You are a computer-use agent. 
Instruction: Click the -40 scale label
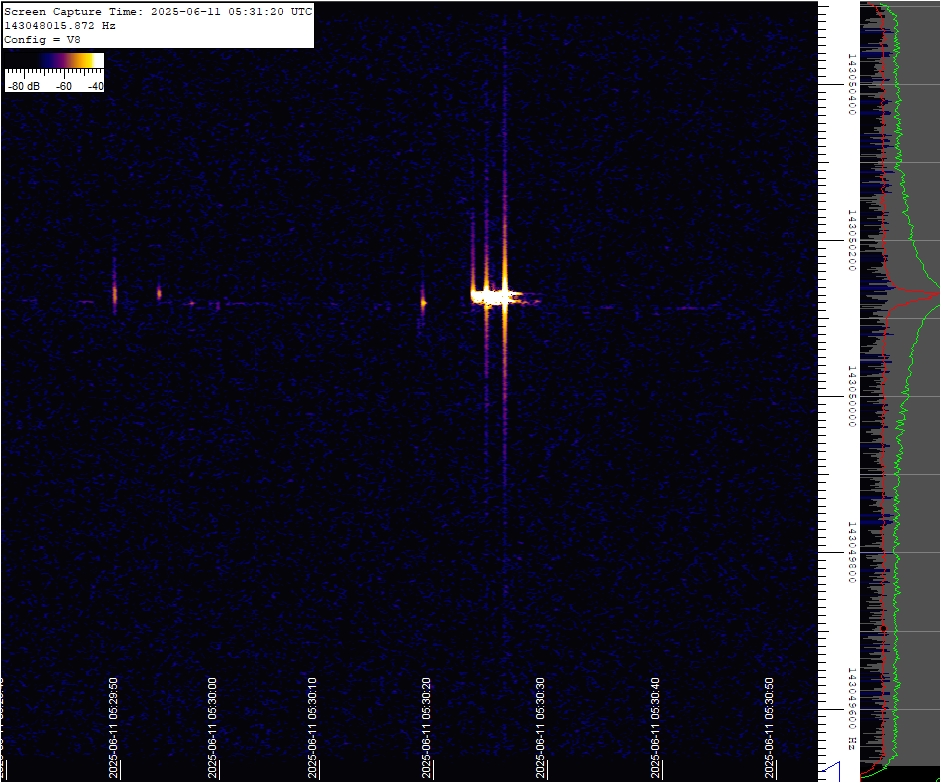tap(95, 86)
